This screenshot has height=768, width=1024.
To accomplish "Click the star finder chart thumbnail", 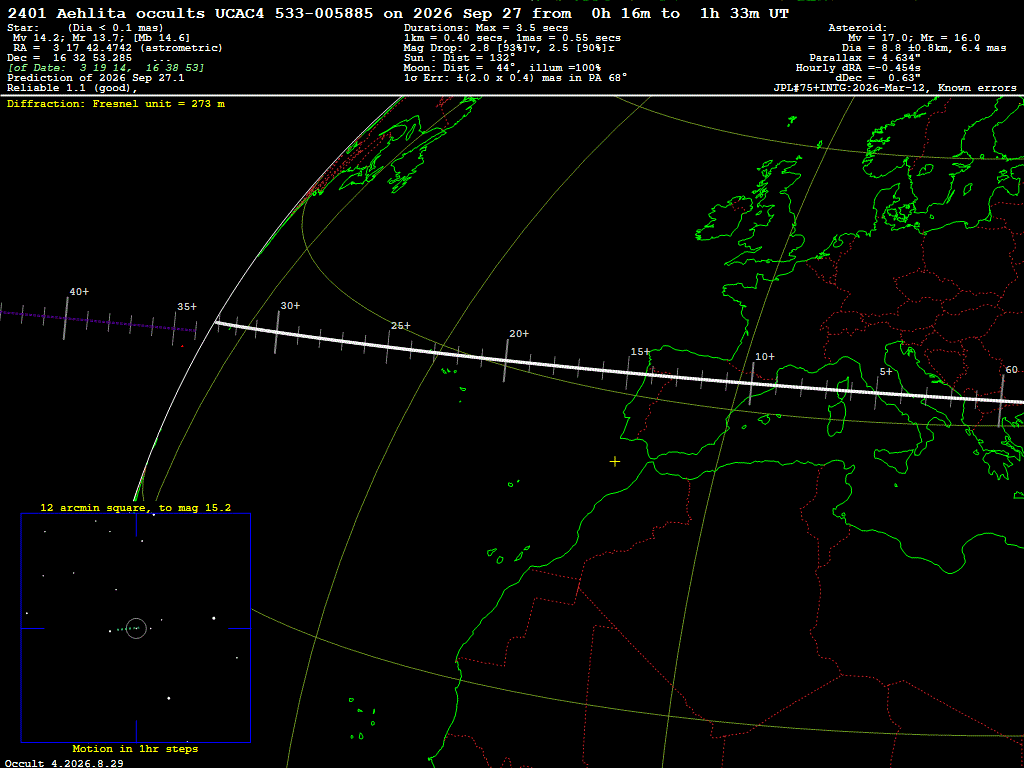I will click(x=136, y=628).
